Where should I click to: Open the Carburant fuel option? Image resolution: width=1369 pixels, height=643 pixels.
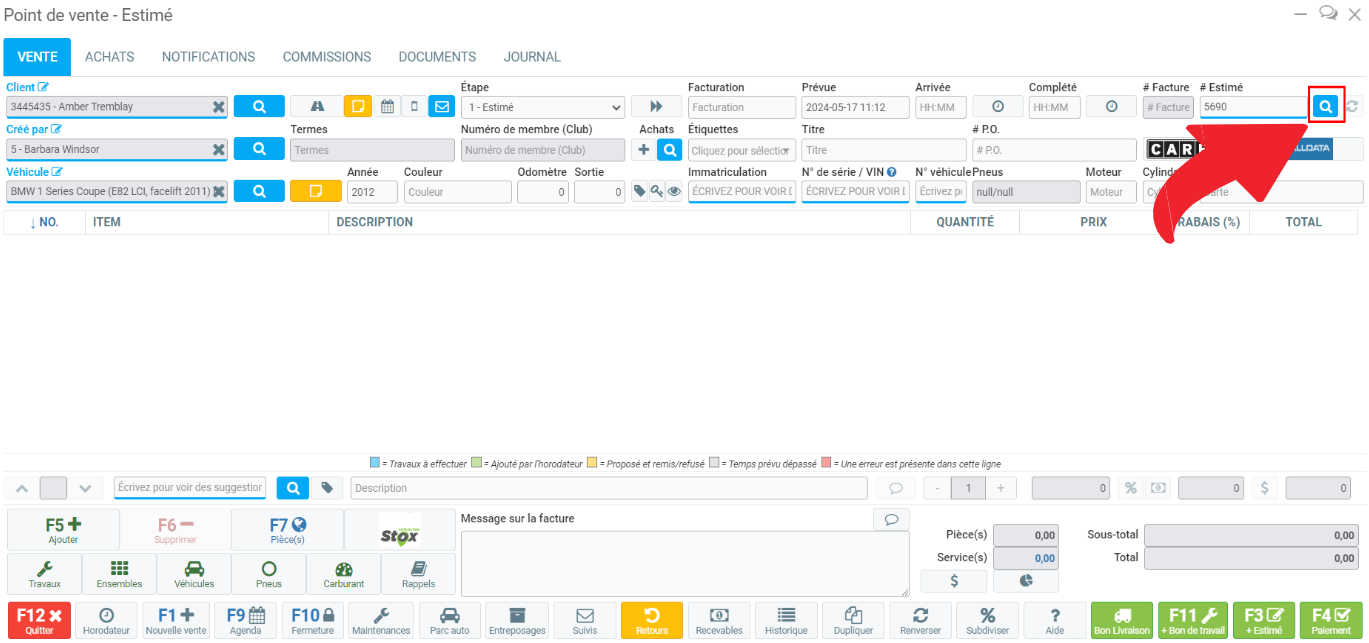pos(344,574)
